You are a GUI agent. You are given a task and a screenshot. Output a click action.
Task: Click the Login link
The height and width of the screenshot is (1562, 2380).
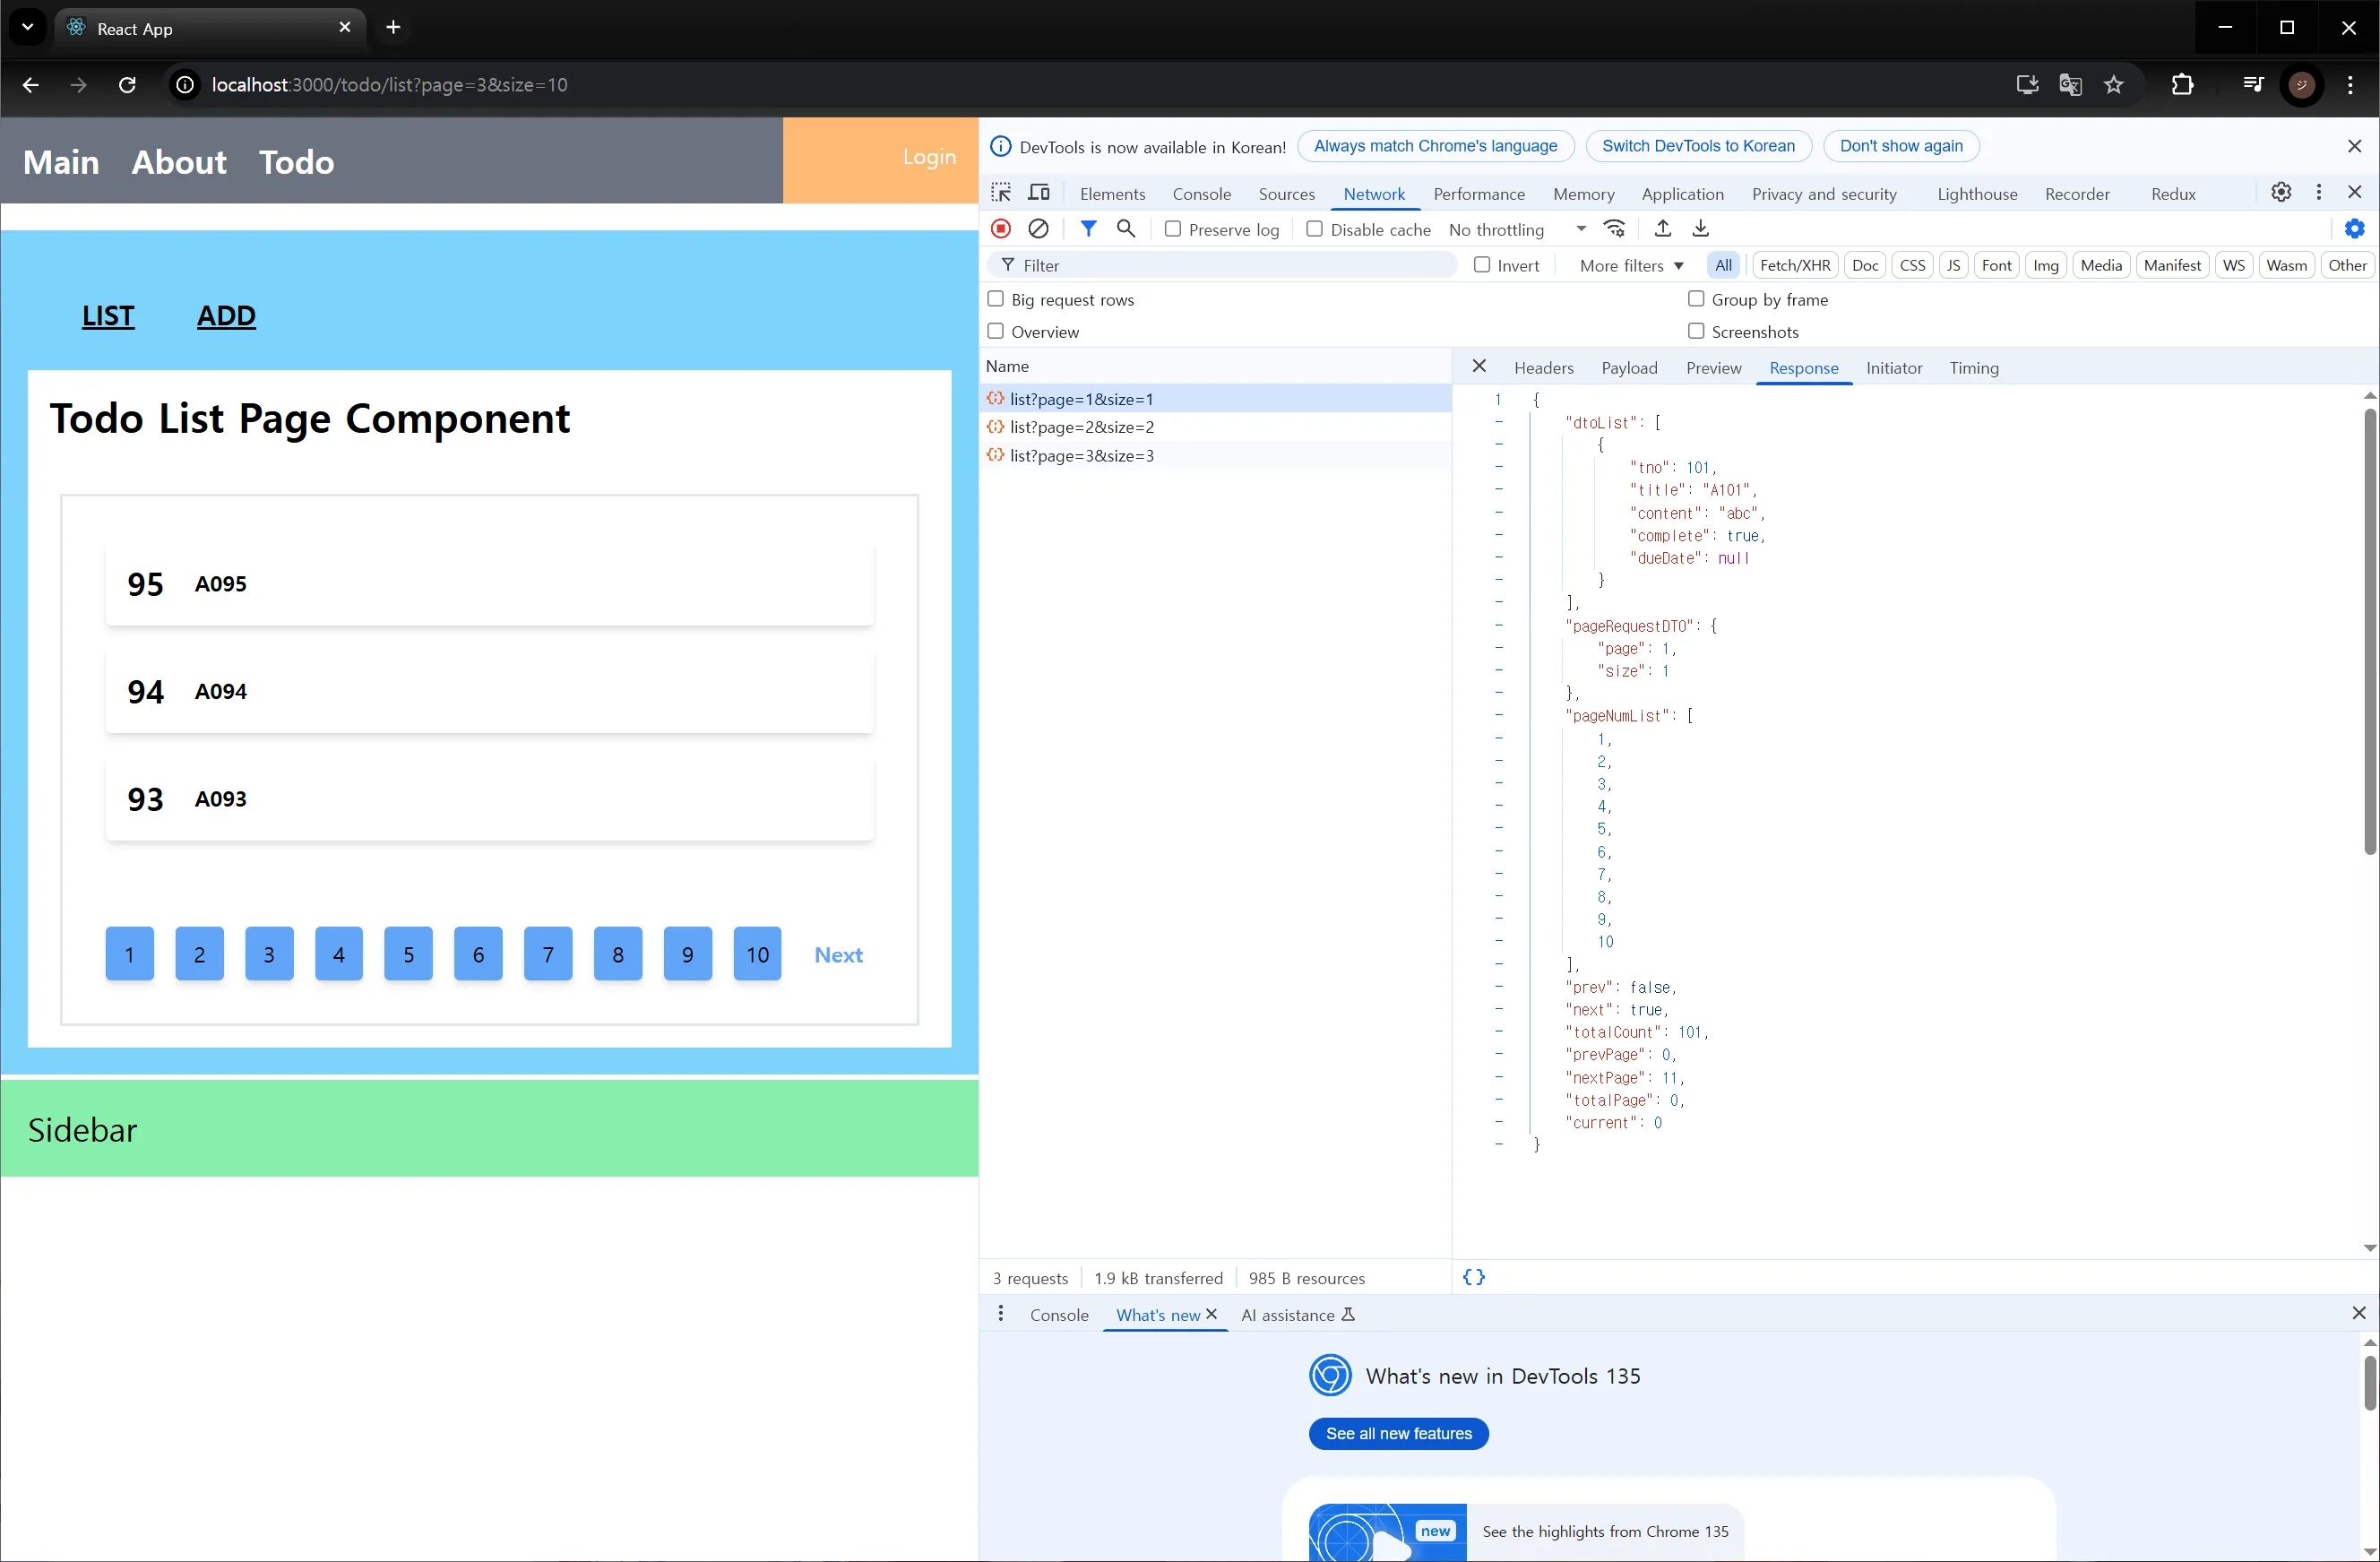[929, 157]
